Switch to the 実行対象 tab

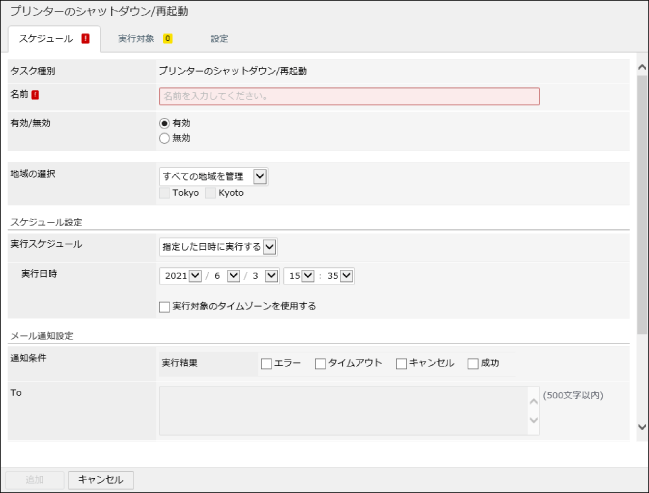click(x=135, y=39)
